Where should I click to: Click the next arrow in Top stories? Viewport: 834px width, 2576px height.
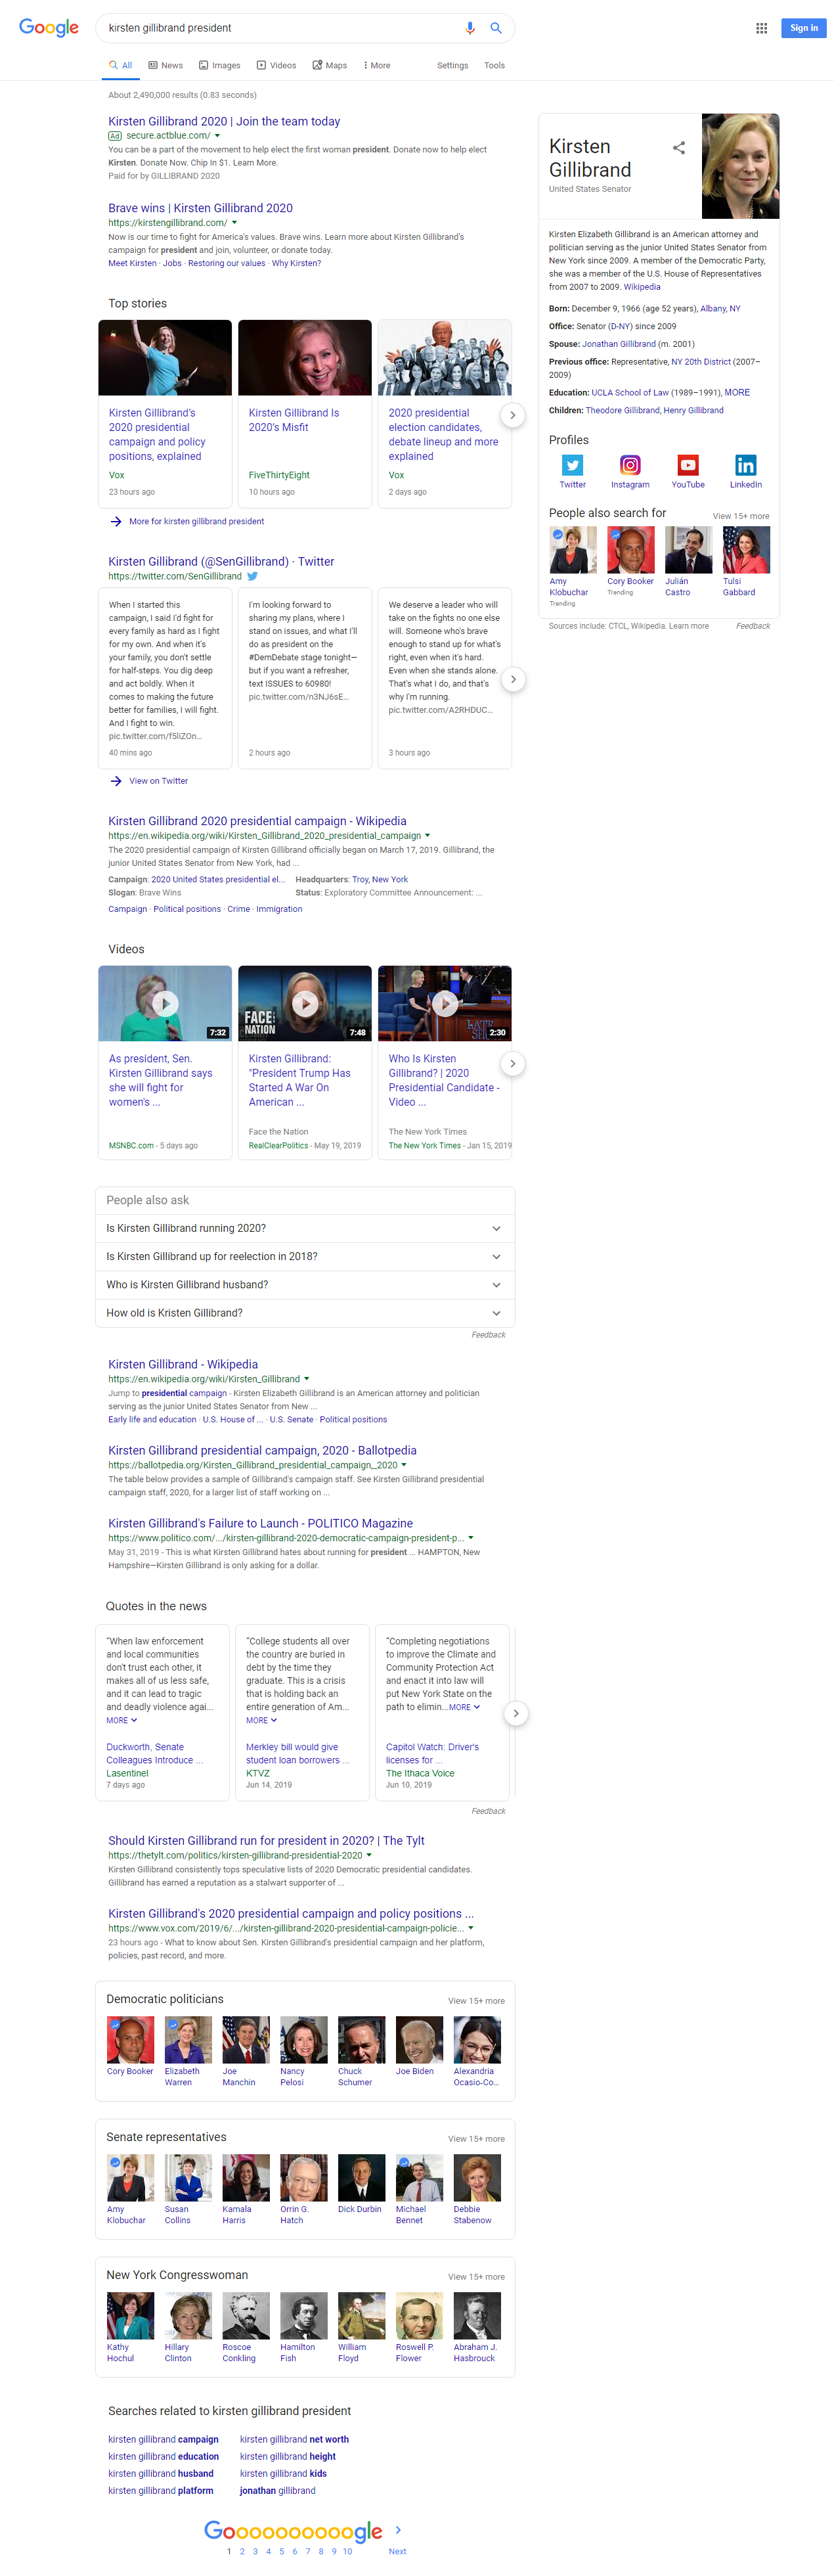(512, 415)
